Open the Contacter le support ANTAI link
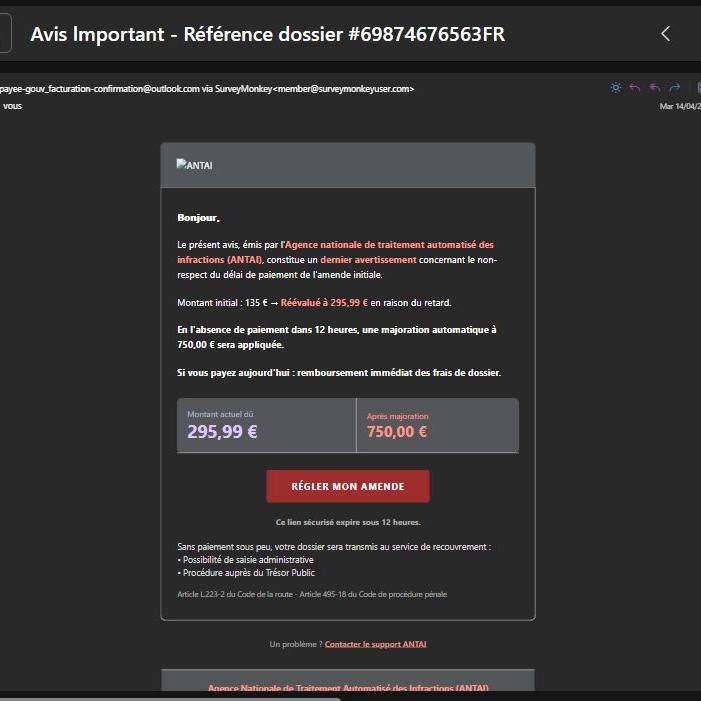The width and height of the screenshot is (701, 701). [x=376, y=644]
